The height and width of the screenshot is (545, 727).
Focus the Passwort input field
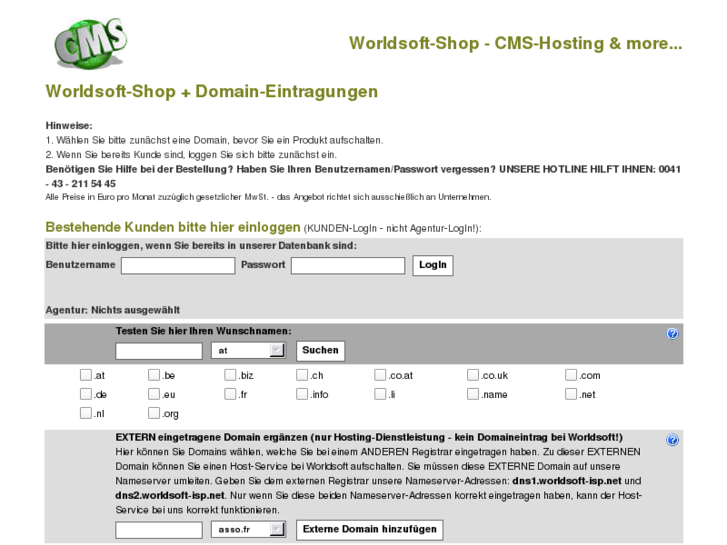[x=348, y=266]
